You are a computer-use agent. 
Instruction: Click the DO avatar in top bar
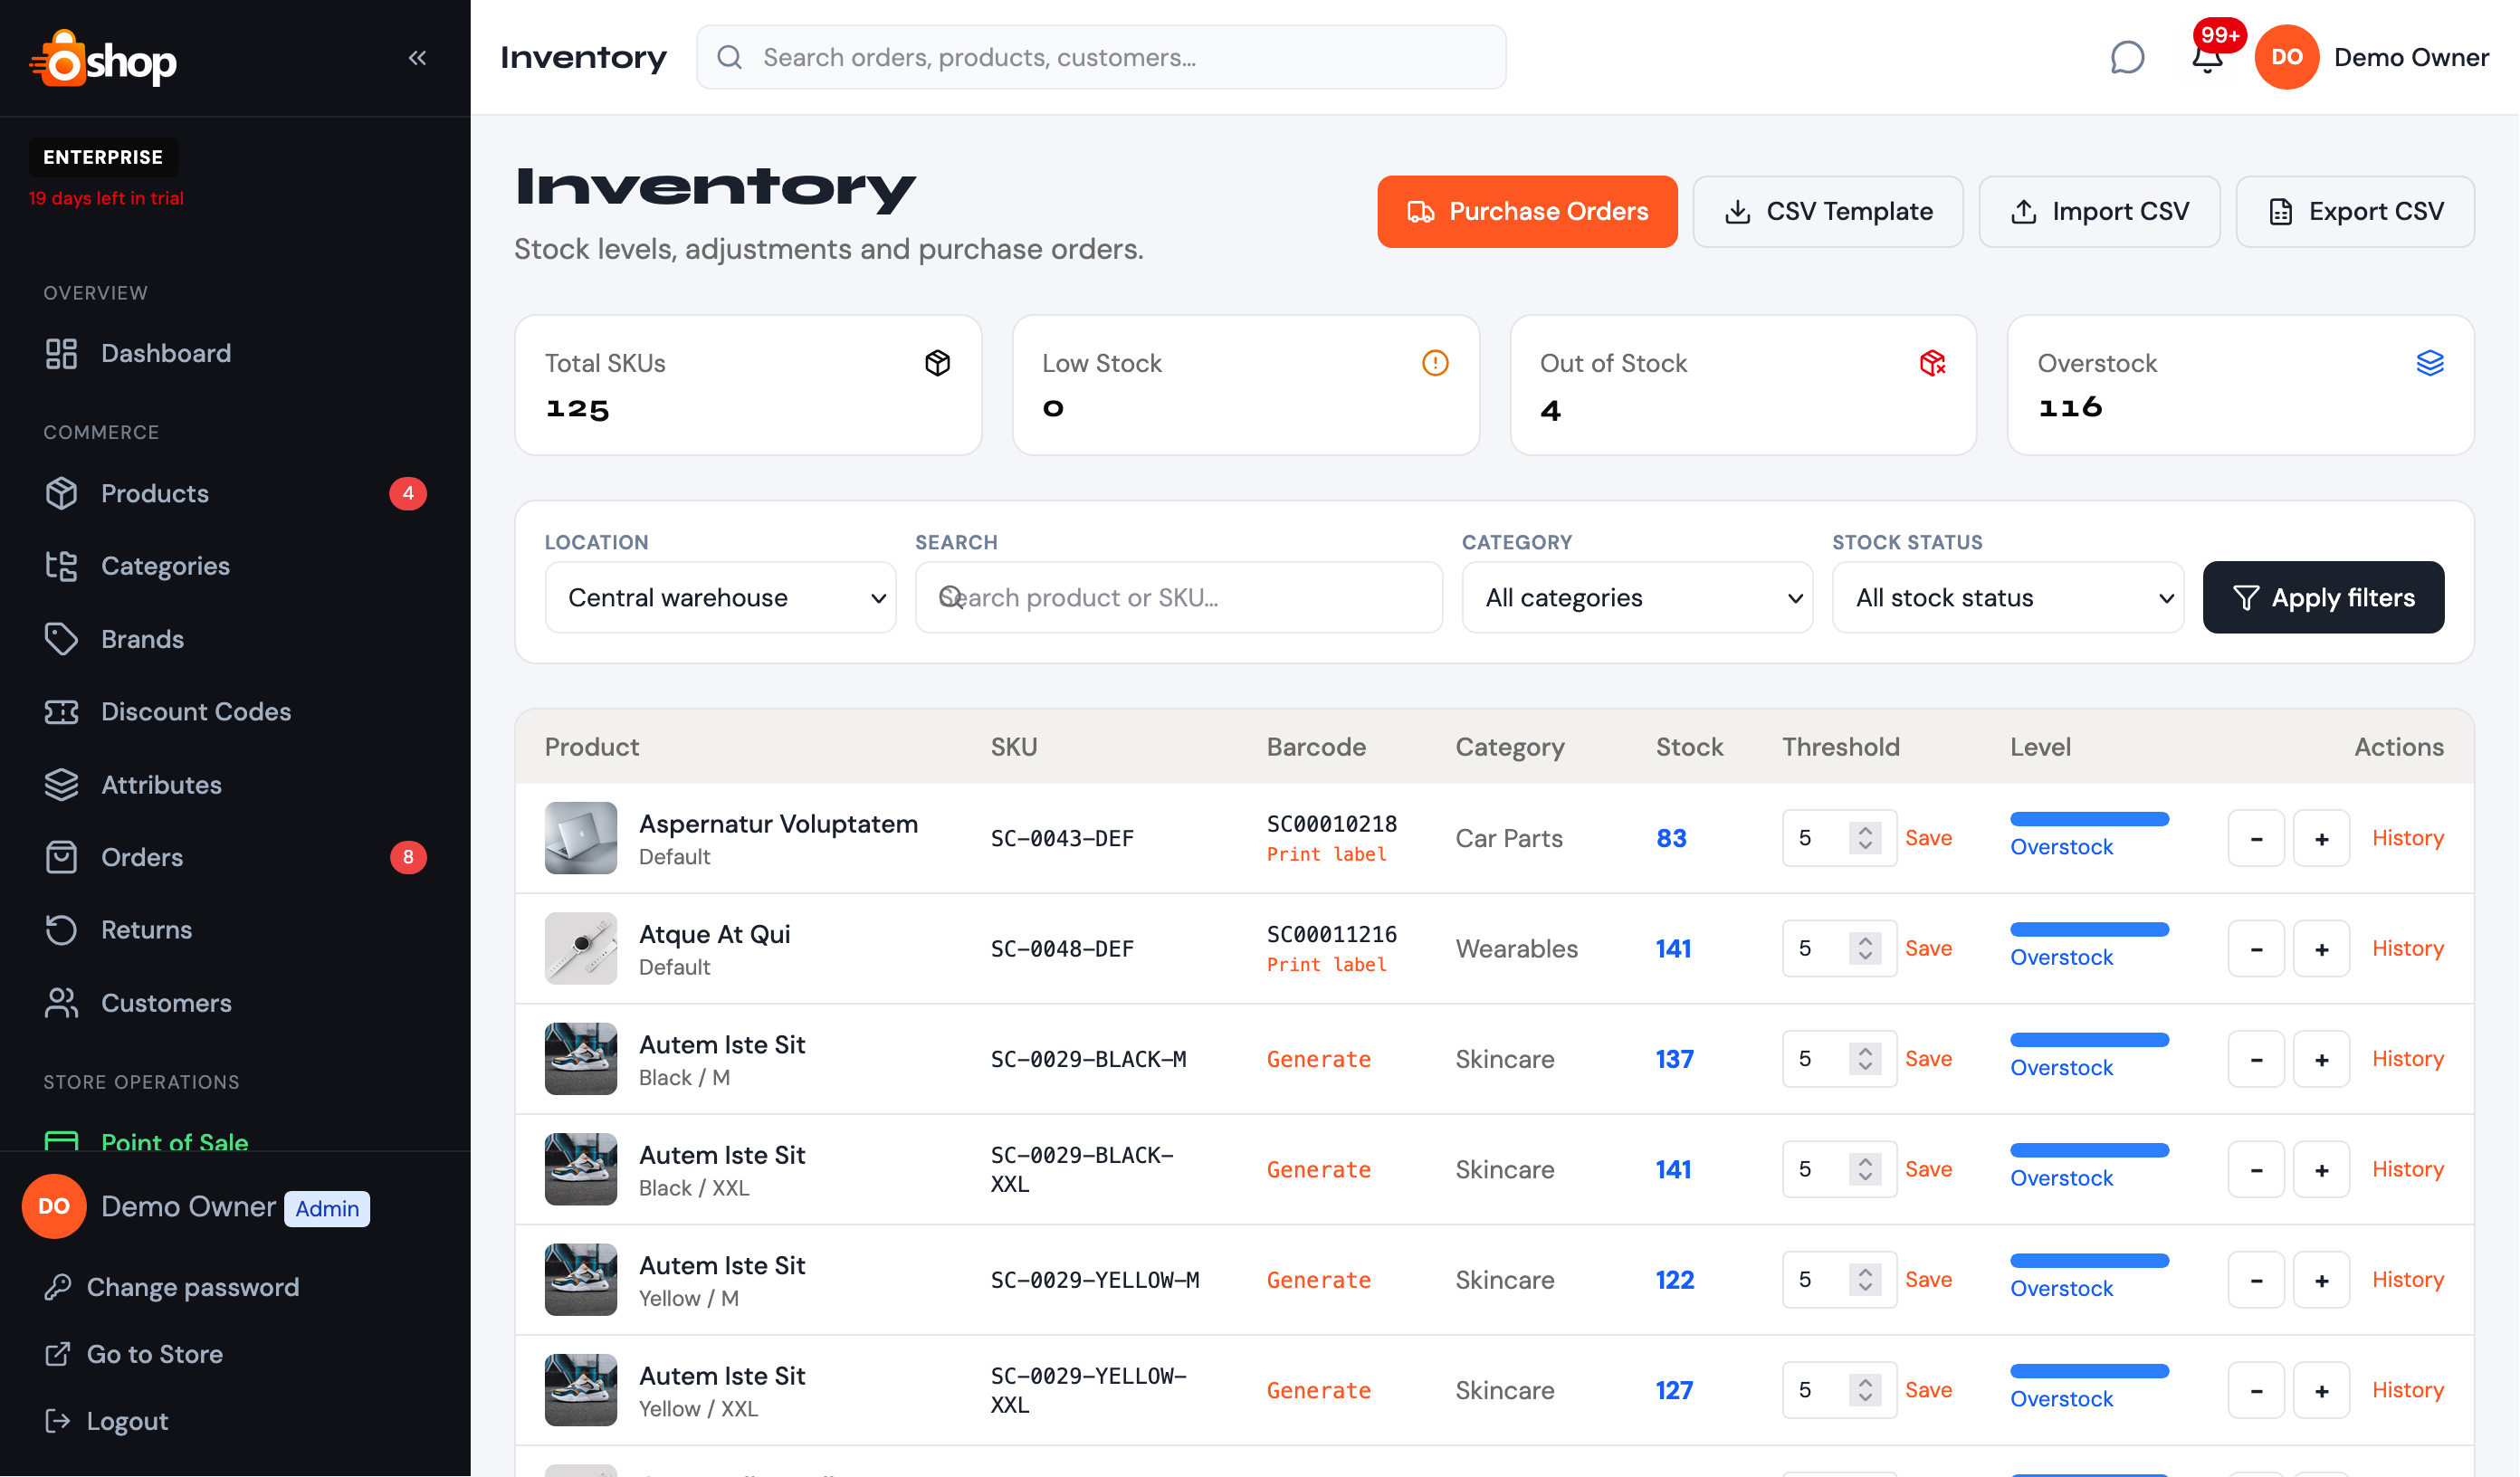(2286, 57)
